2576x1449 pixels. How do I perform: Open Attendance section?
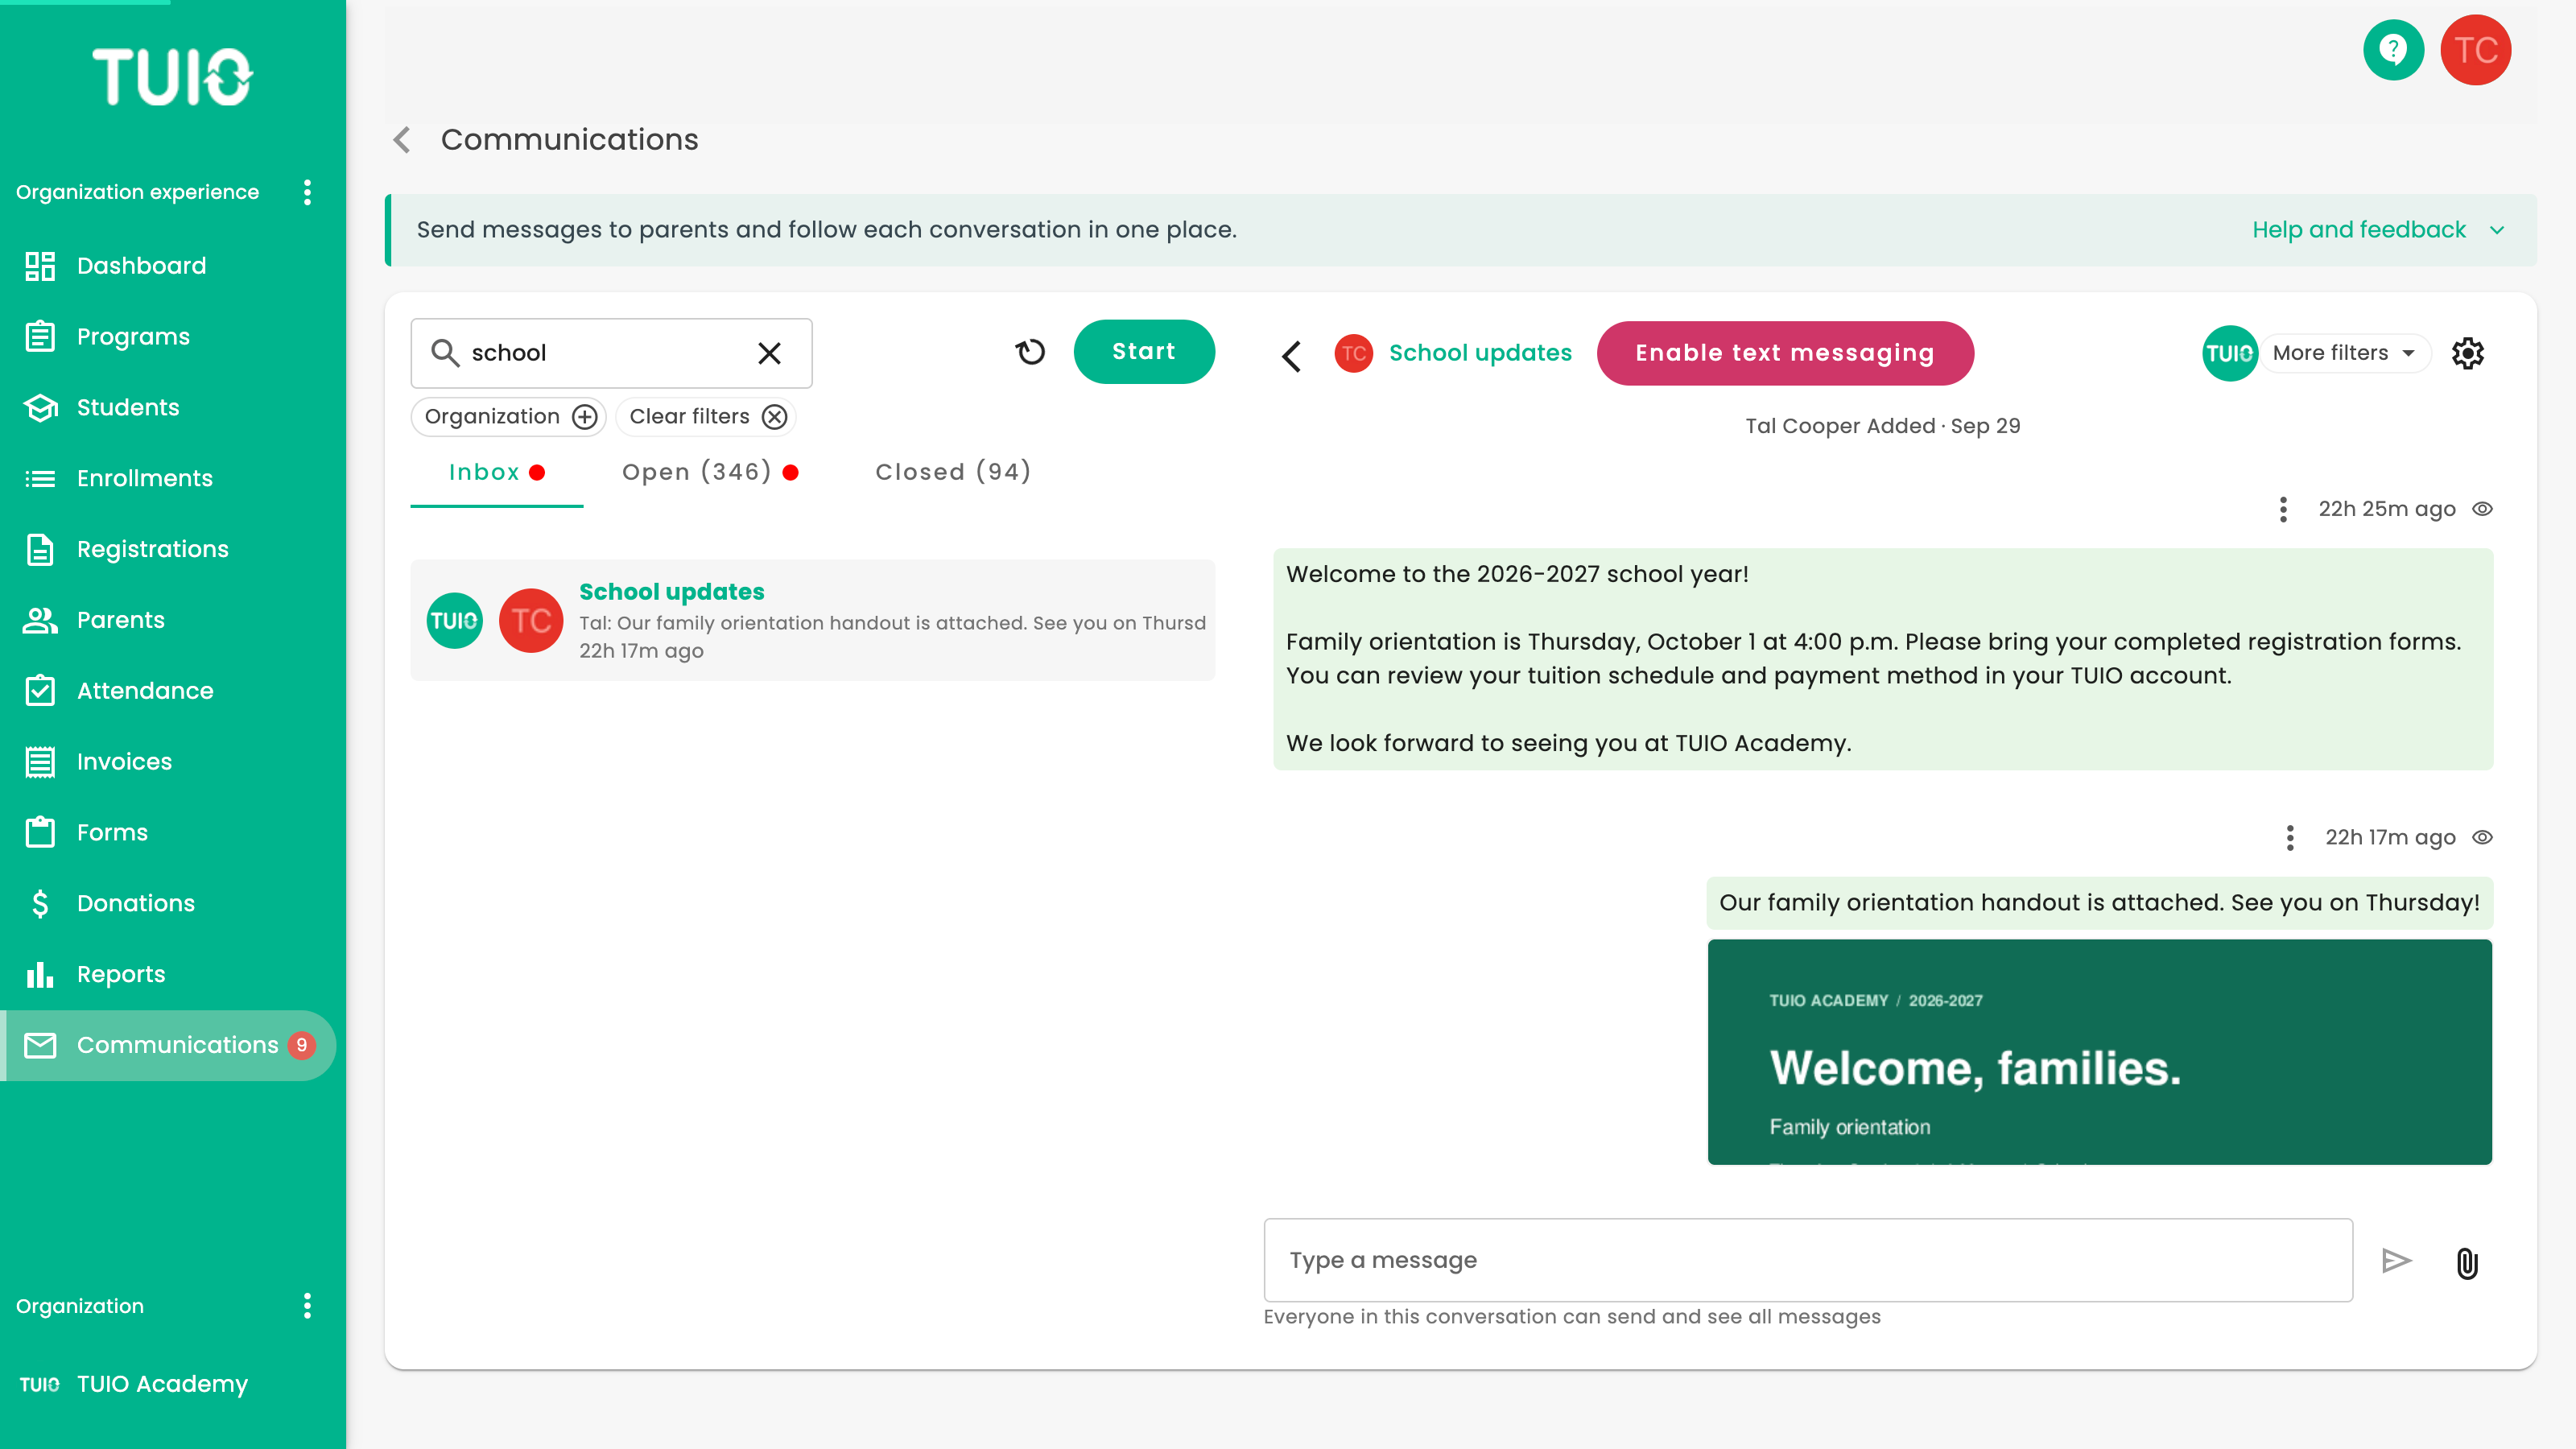click(170, 691)
